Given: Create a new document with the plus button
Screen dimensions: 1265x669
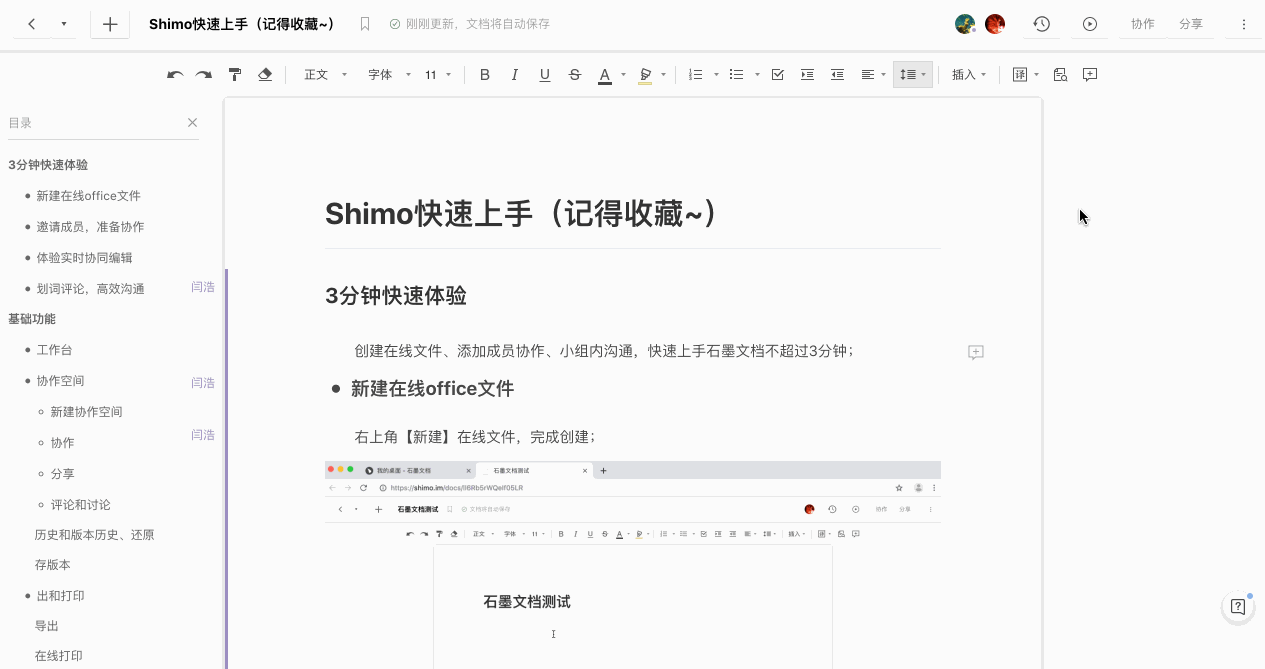Looking at the screenshot, I should coord(110,24).
